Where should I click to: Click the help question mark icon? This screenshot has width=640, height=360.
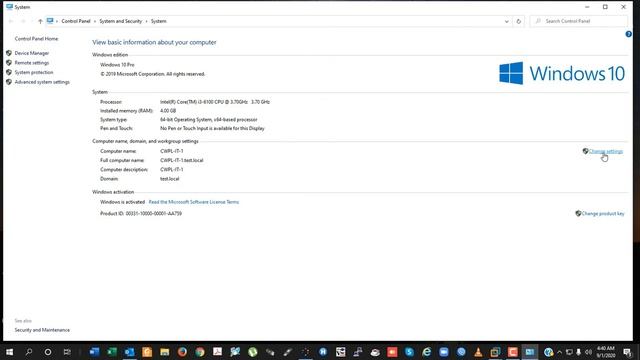(629, 34)
